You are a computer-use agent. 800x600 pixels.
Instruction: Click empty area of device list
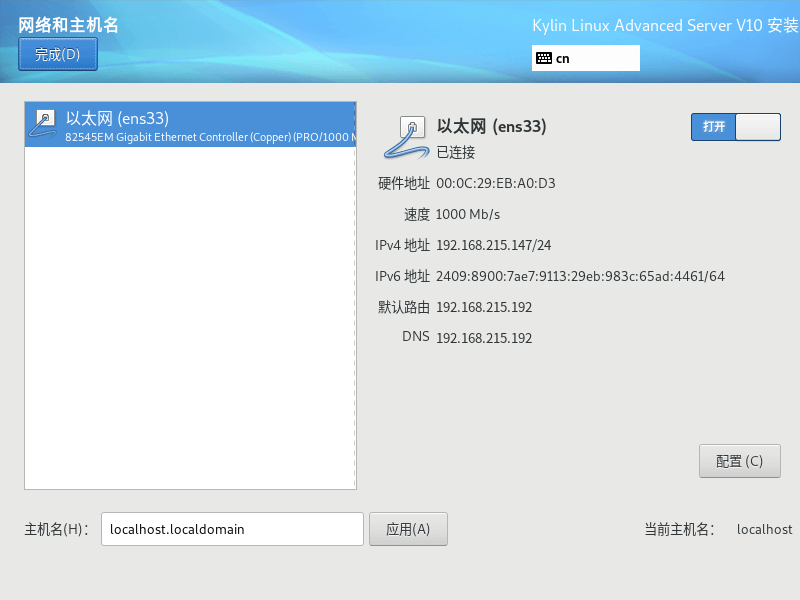pos(190,320)
